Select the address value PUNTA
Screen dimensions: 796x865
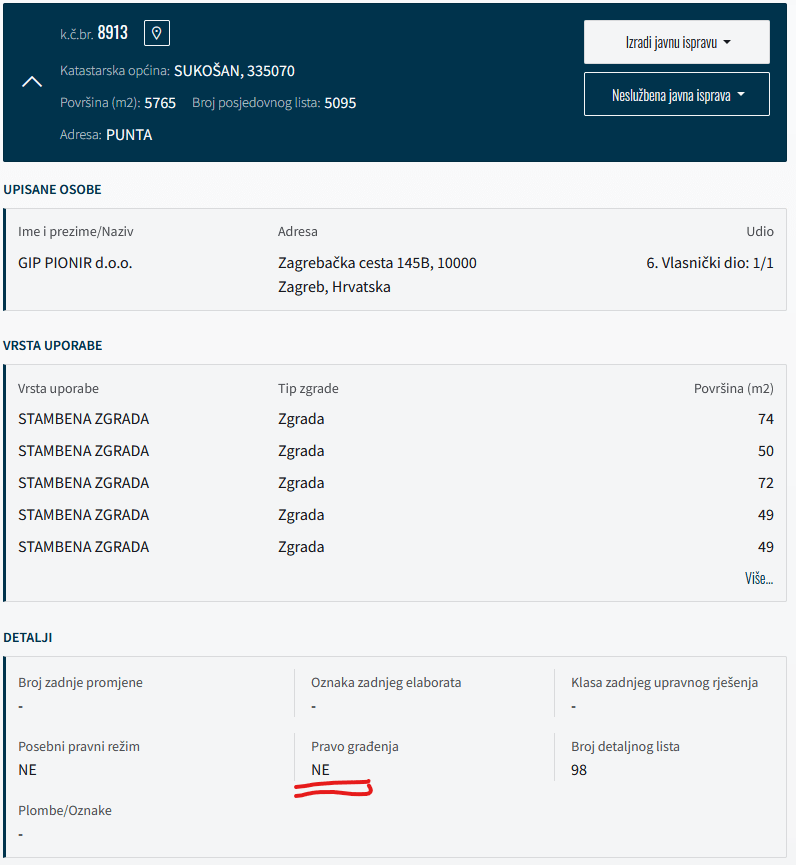(129, 135)
